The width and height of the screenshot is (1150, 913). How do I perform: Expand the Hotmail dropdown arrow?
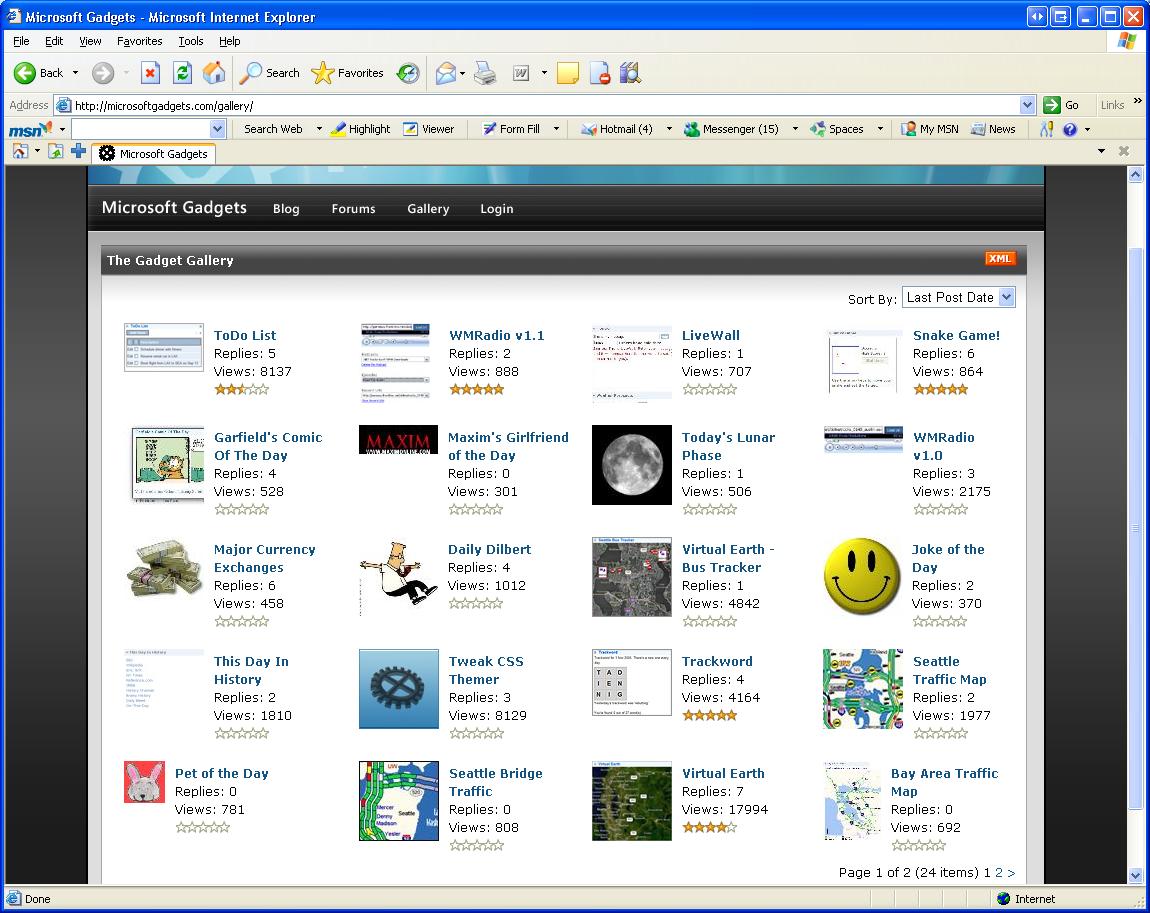[x=669, y=129]
